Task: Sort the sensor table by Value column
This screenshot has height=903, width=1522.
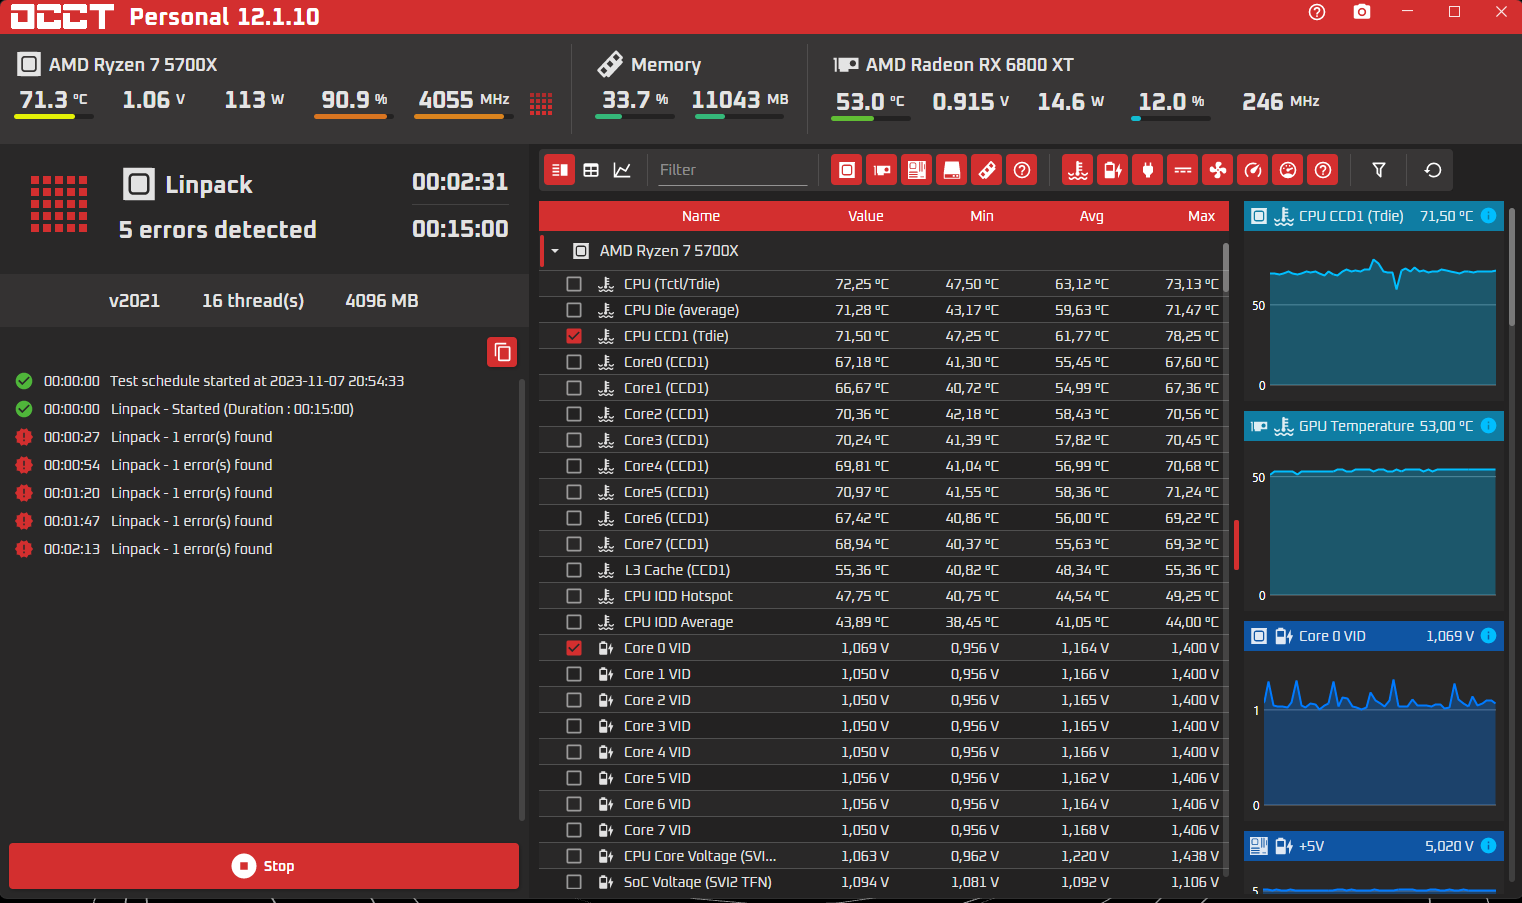Action: pyautogui.click(x=866, y=216)
